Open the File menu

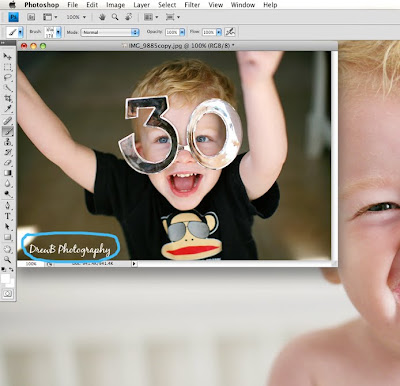point(72,5)
